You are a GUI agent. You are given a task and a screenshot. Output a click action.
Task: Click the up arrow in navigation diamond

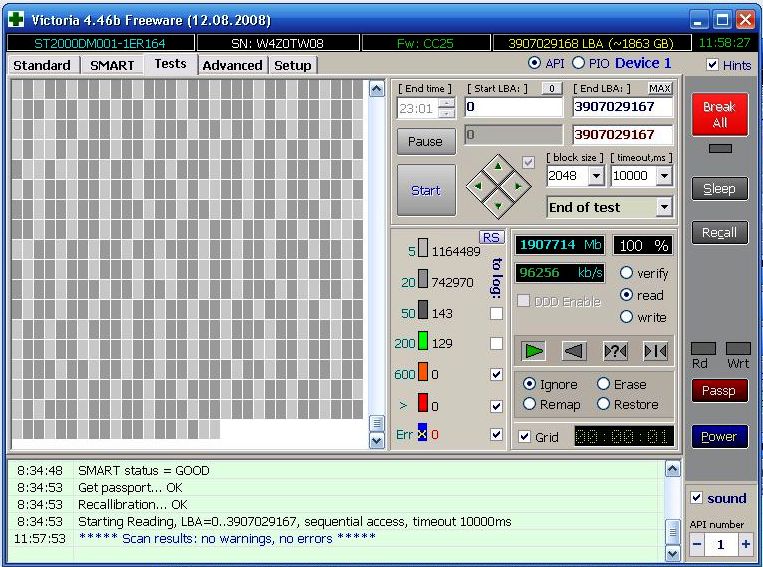pos(498,166)
